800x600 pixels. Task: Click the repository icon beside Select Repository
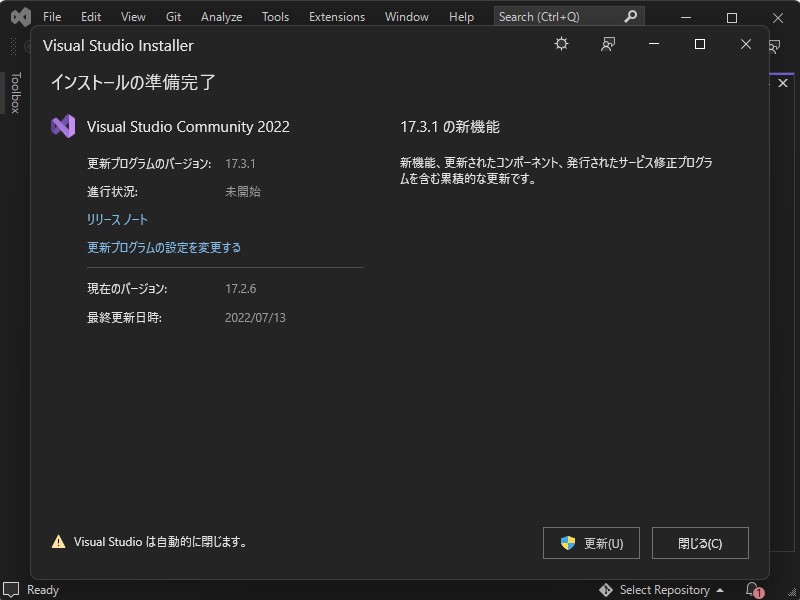point(605,590)
